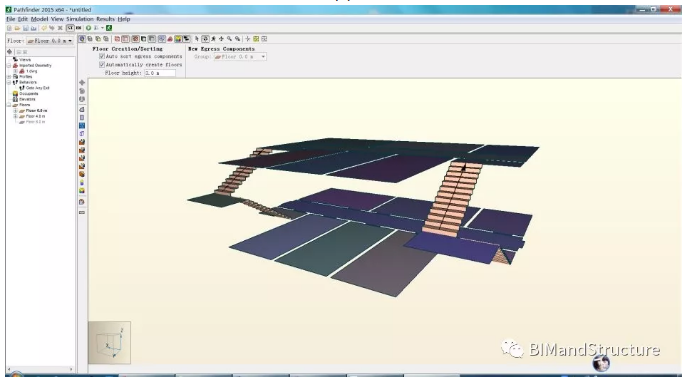This screenshot has width=685, height=380.
Task: Select the arrow selection tool
Action: [x=197, y=39]
